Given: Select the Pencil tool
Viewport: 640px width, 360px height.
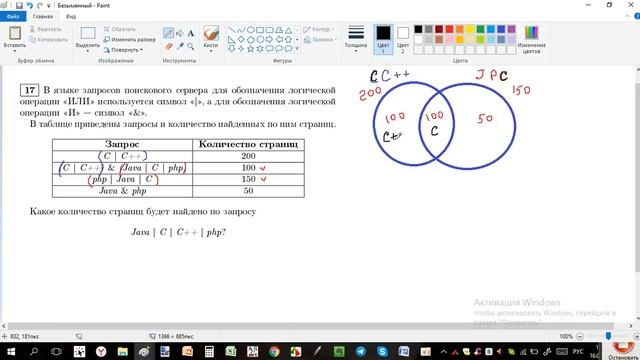Looking at the screenshot, I should pos(168,33).
